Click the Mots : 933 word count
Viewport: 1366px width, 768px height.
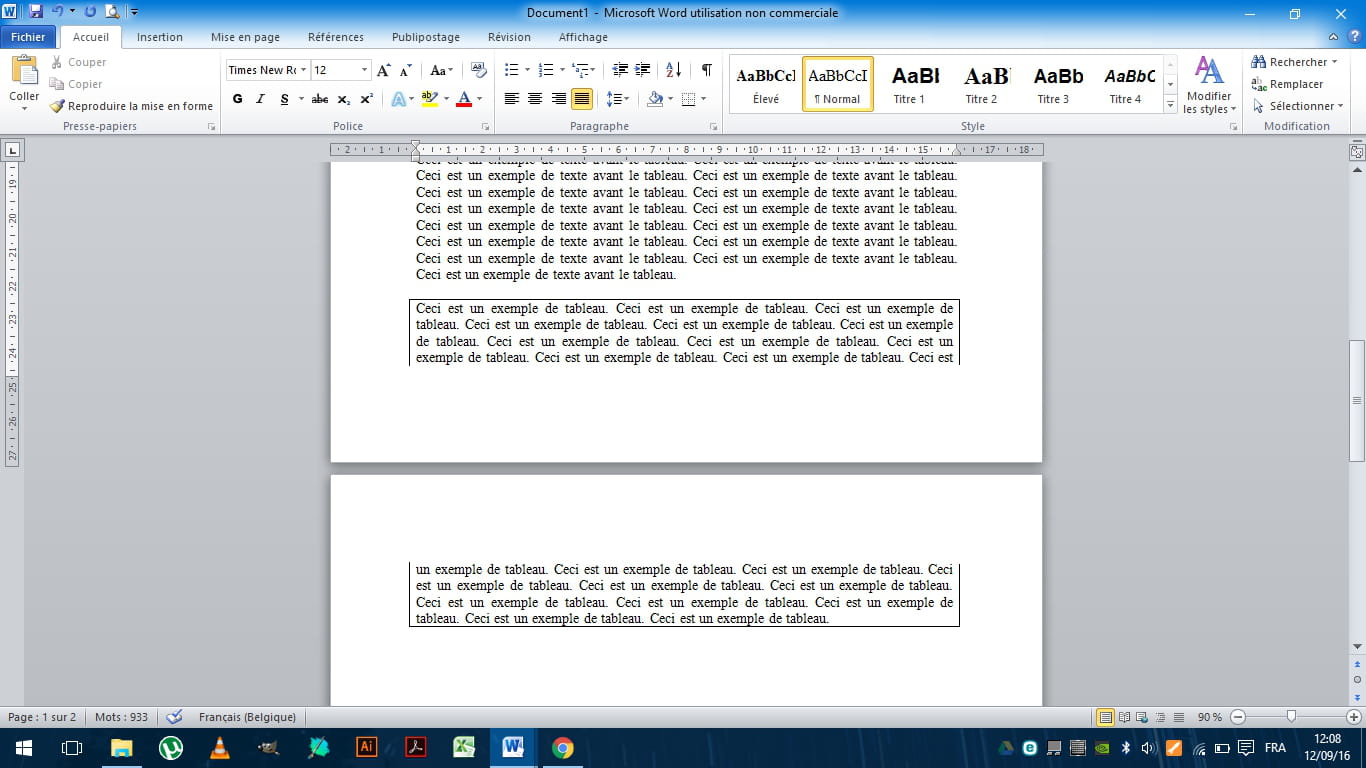(x=121, y=717)
